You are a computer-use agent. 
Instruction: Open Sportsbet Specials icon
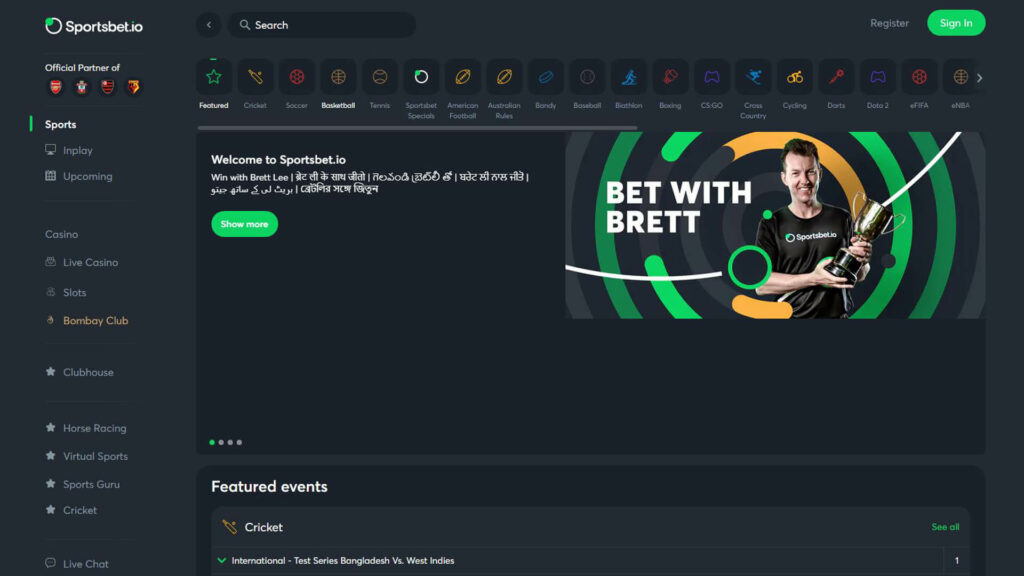coord(421,77)
